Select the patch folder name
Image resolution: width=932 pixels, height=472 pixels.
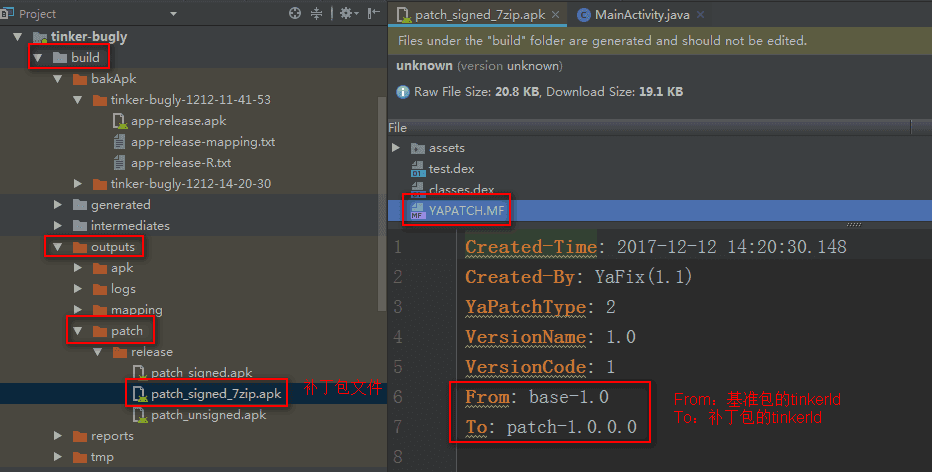click(127, 331)
